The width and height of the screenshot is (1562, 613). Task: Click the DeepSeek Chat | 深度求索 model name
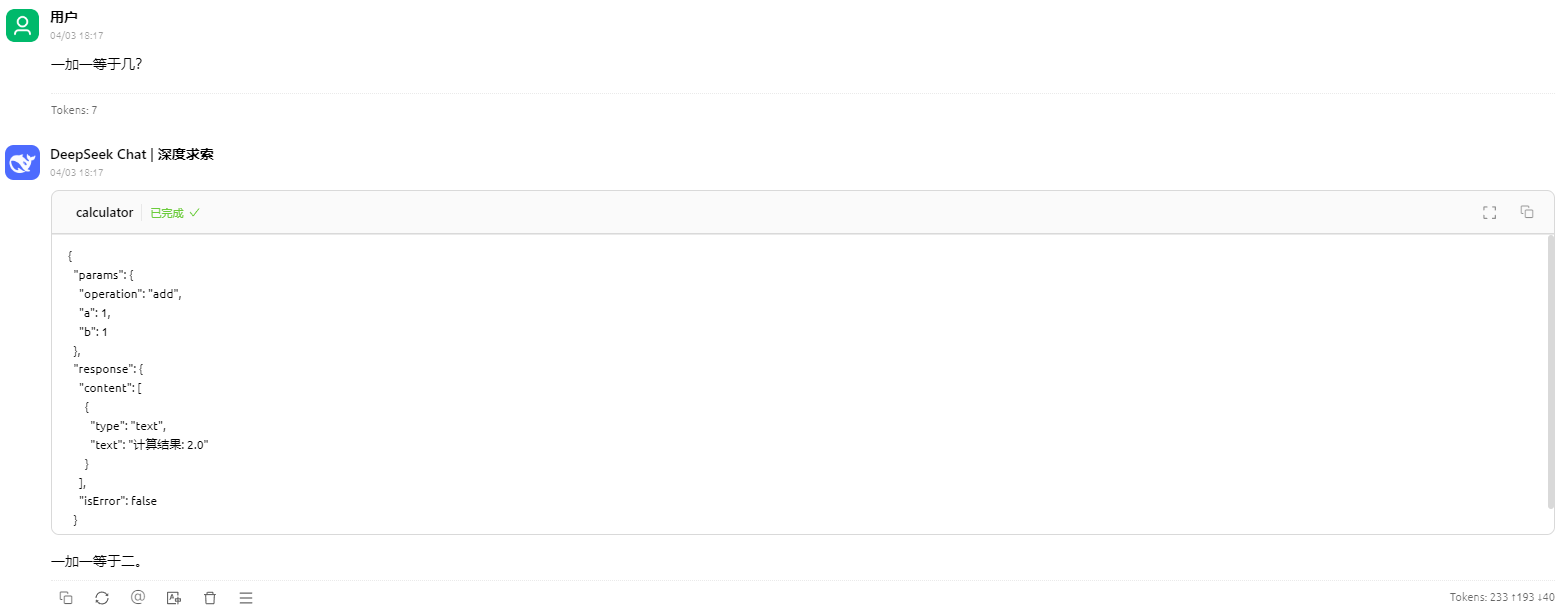click(x=132, y=154)
